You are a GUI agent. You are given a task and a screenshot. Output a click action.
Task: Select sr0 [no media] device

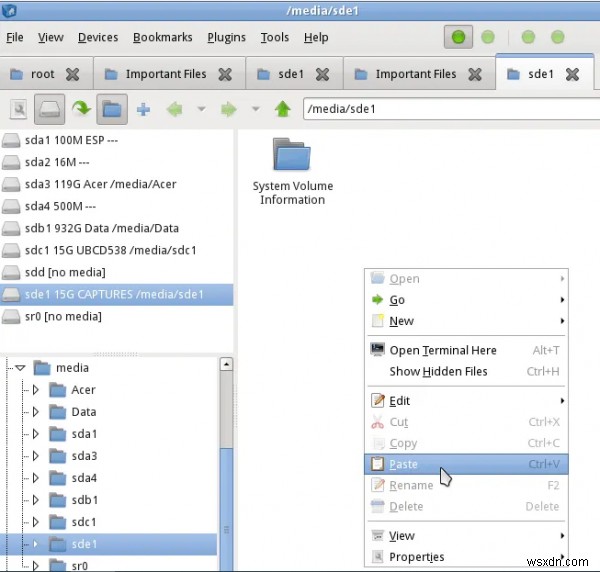[x=116, y=317]
